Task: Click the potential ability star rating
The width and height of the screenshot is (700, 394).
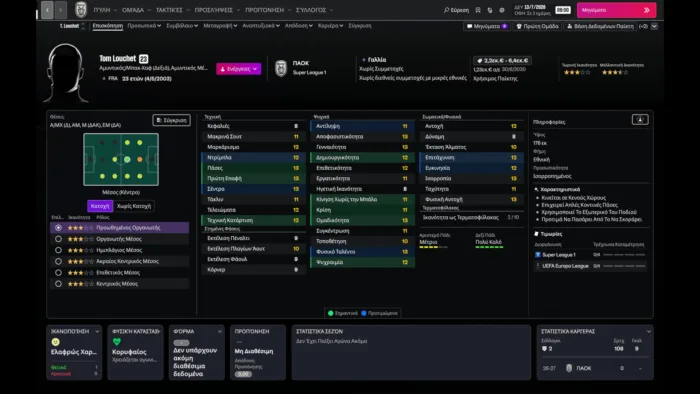Action: [615, 72]
